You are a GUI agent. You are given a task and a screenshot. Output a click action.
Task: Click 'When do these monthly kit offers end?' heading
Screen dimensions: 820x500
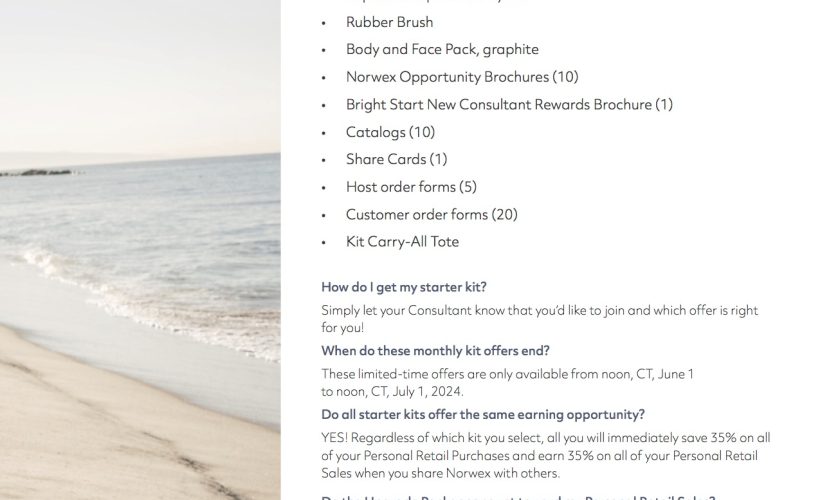pos(435,351)
